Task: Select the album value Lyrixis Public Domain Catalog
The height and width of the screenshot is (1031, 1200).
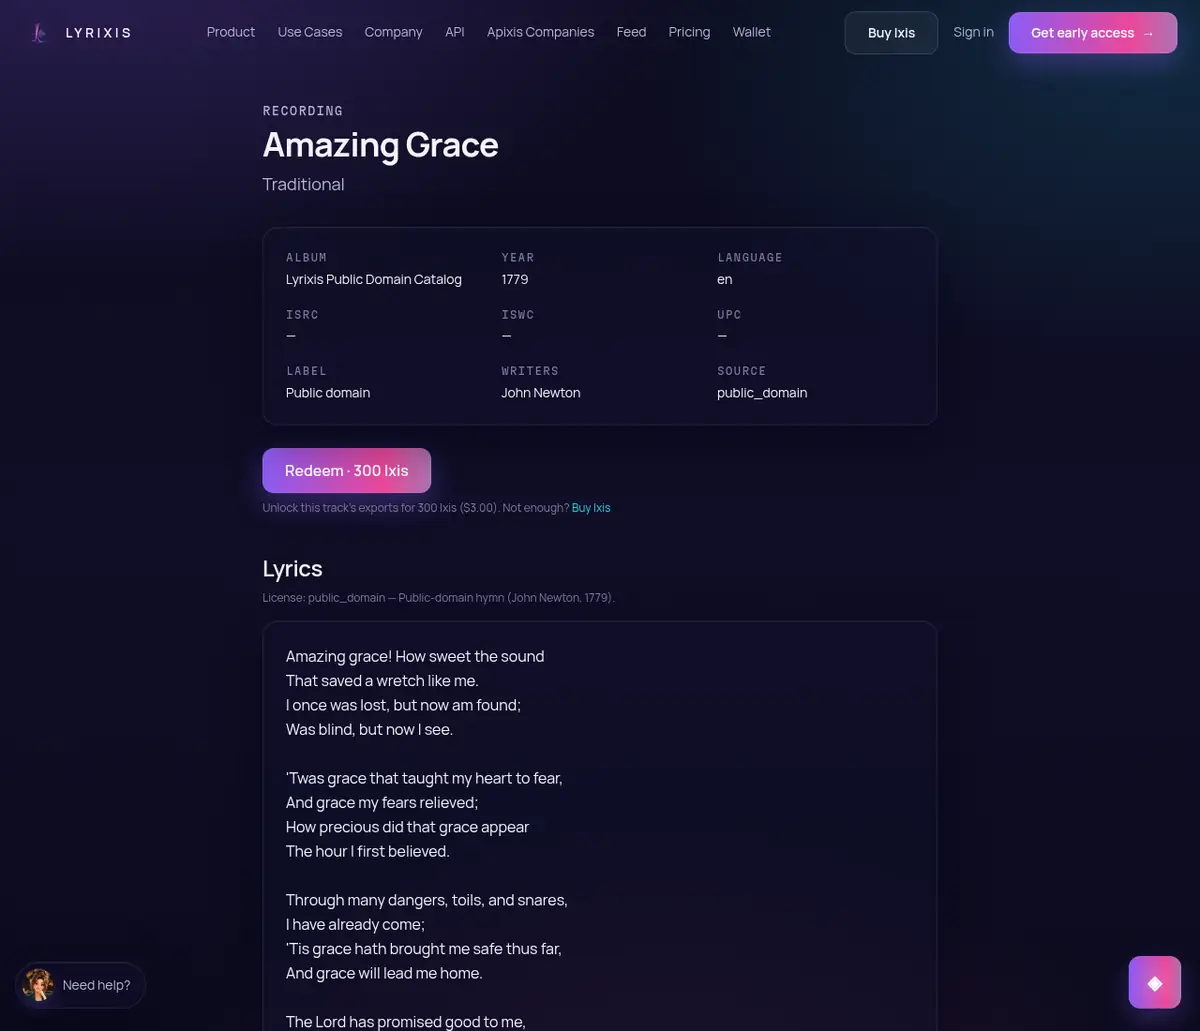Action: point(374,279)
